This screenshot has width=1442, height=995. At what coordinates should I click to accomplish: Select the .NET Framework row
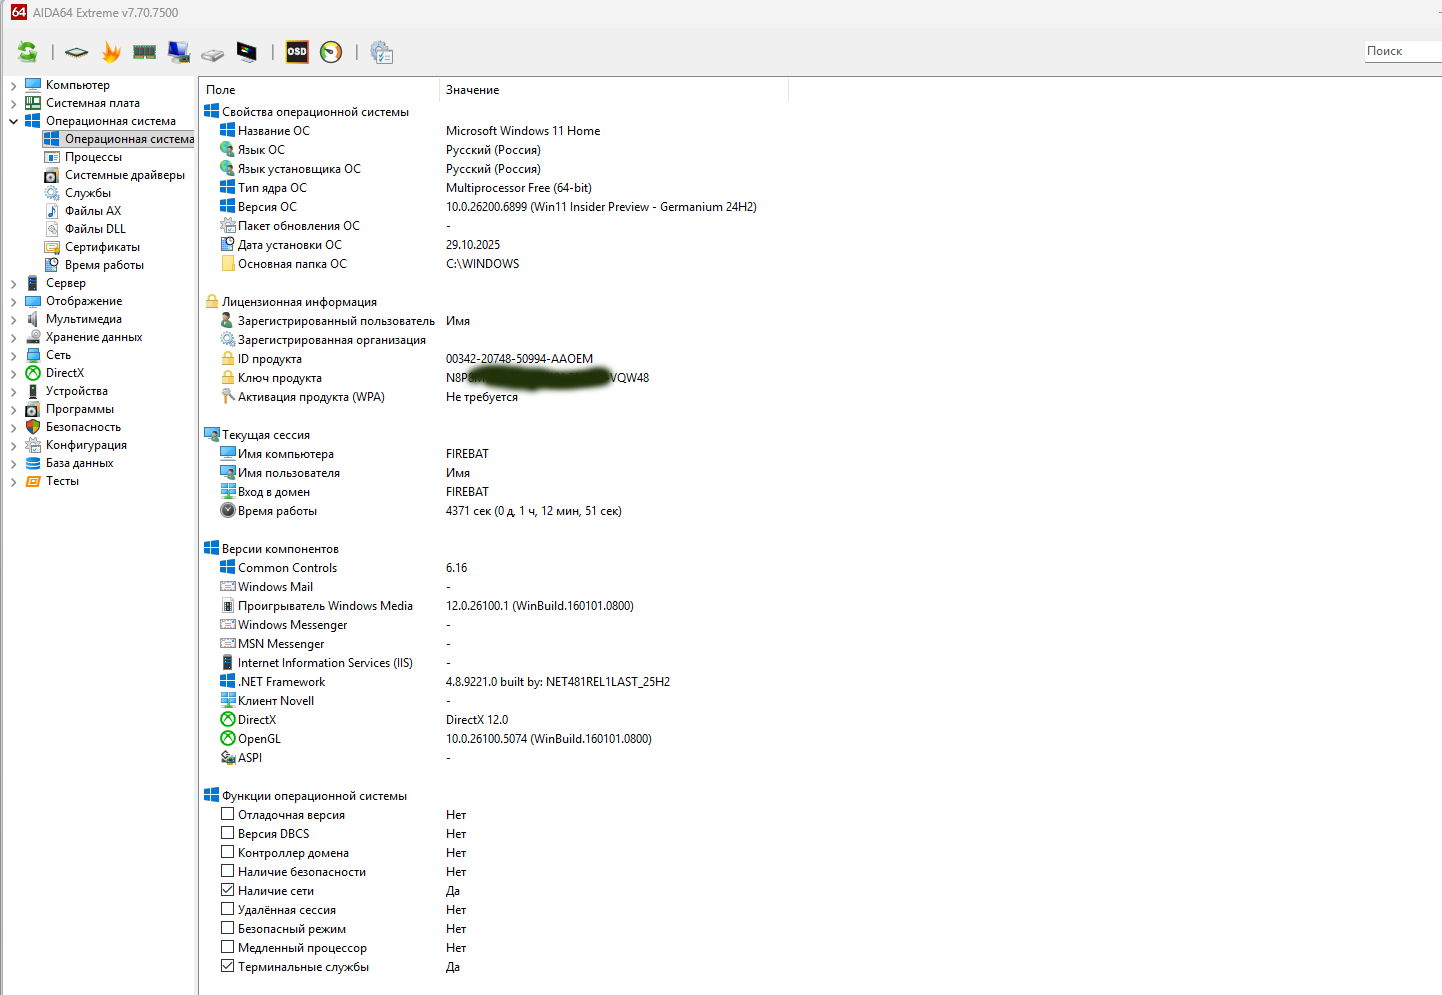click(494, 682)
